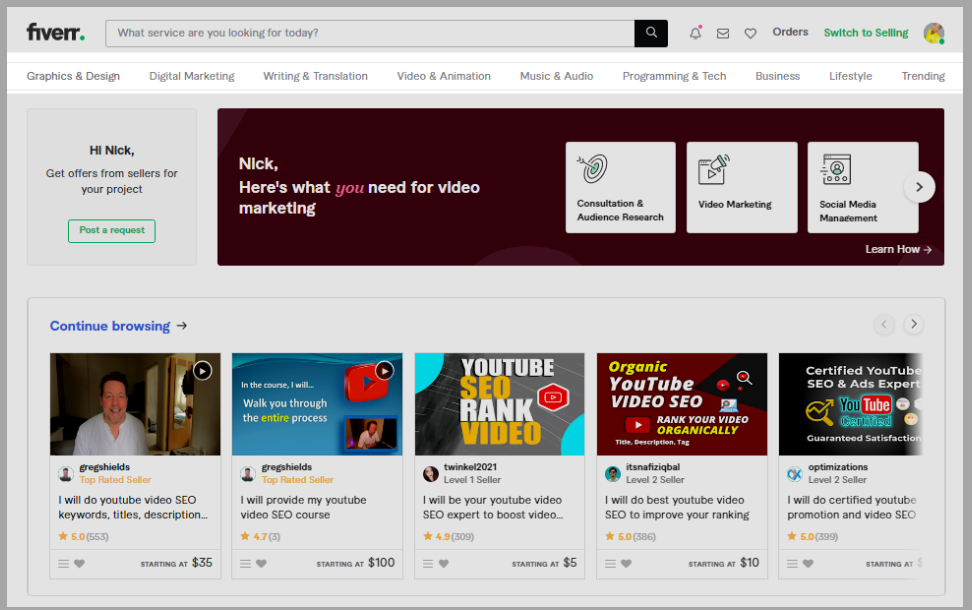The height and width of the screenshot is (610, 972).
Task: Open the Graphics & Design category
Action: 73,76
